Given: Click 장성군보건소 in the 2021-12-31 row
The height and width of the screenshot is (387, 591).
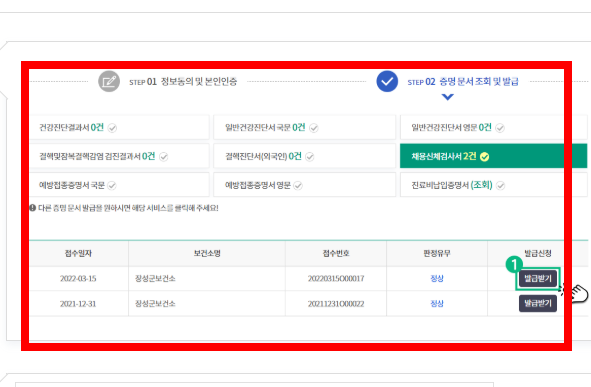Looking at the screenshot, I should [155, 303].
